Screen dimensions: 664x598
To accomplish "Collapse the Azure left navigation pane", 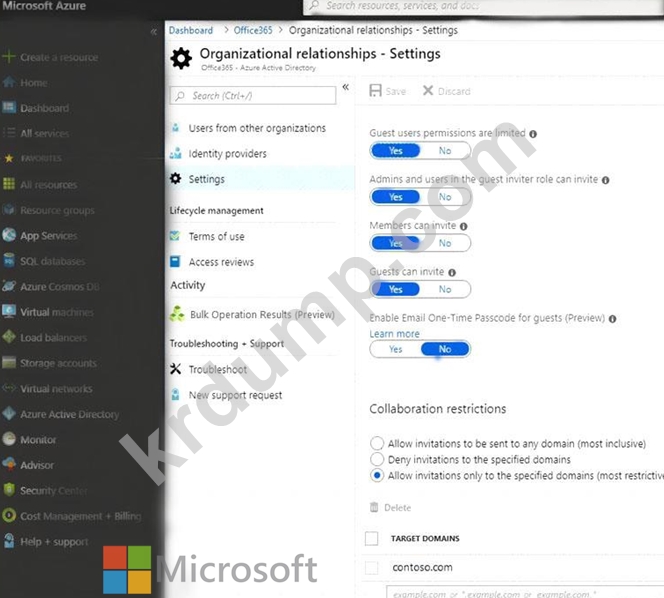I will tap(154, 32).
